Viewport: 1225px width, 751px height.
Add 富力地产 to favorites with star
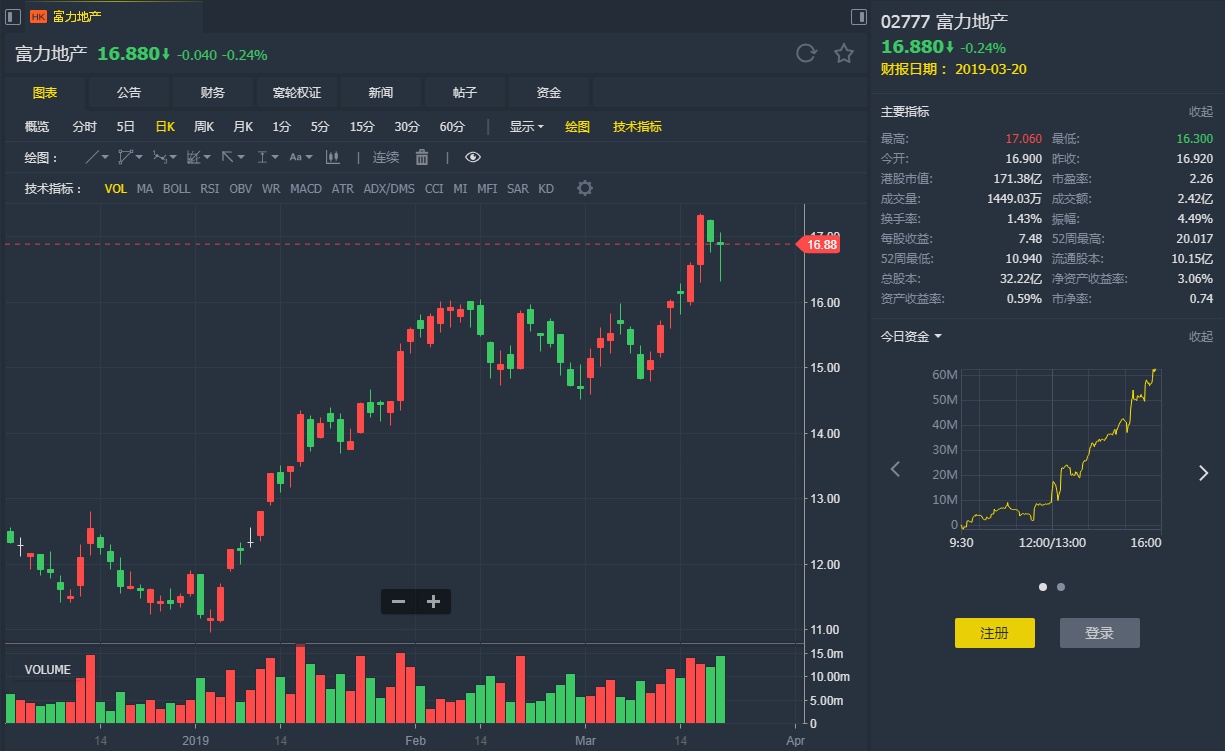(844, 54)
